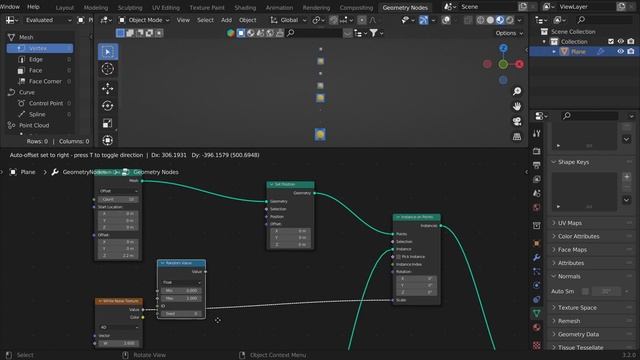Open viewport Add menu
Screen dimensions: 640x360
tap(226, 20)
